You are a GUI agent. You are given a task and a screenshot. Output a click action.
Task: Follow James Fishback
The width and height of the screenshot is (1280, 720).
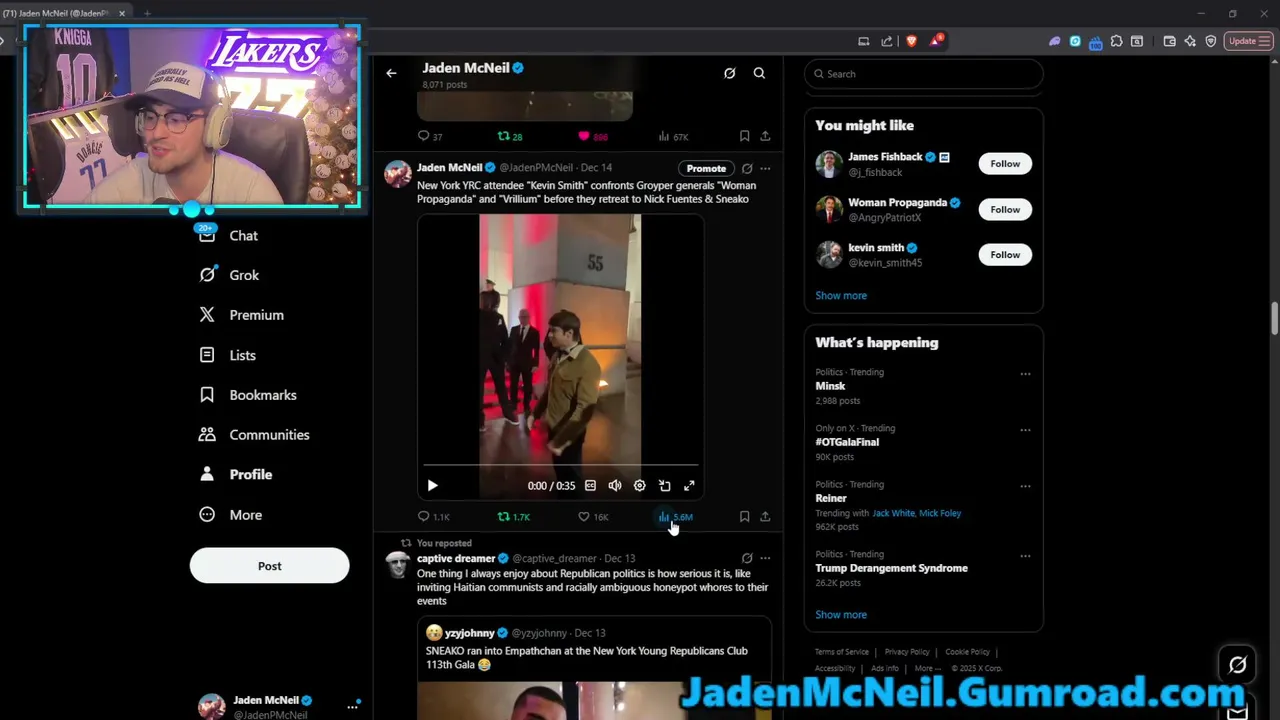pyautogui.click(x=1005, y=164)
